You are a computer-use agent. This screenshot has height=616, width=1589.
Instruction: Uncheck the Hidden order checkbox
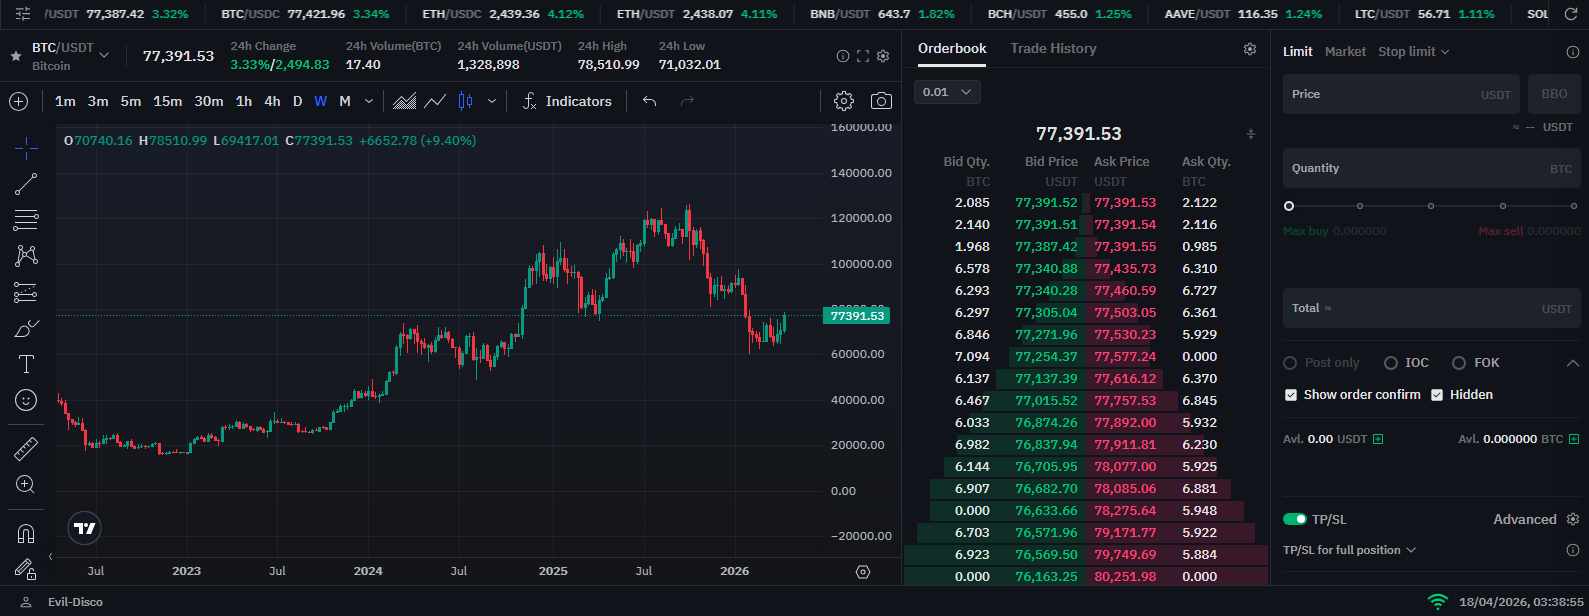[x=1437, y=395]
